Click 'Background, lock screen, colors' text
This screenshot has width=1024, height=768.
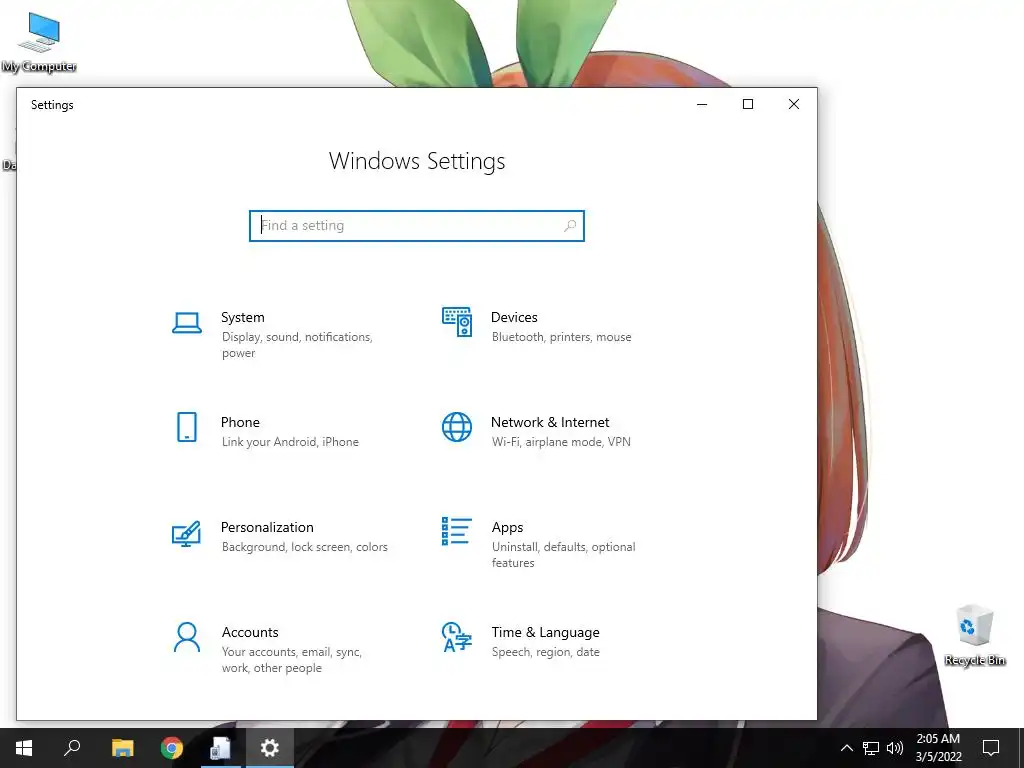click(x=304, y=547)
